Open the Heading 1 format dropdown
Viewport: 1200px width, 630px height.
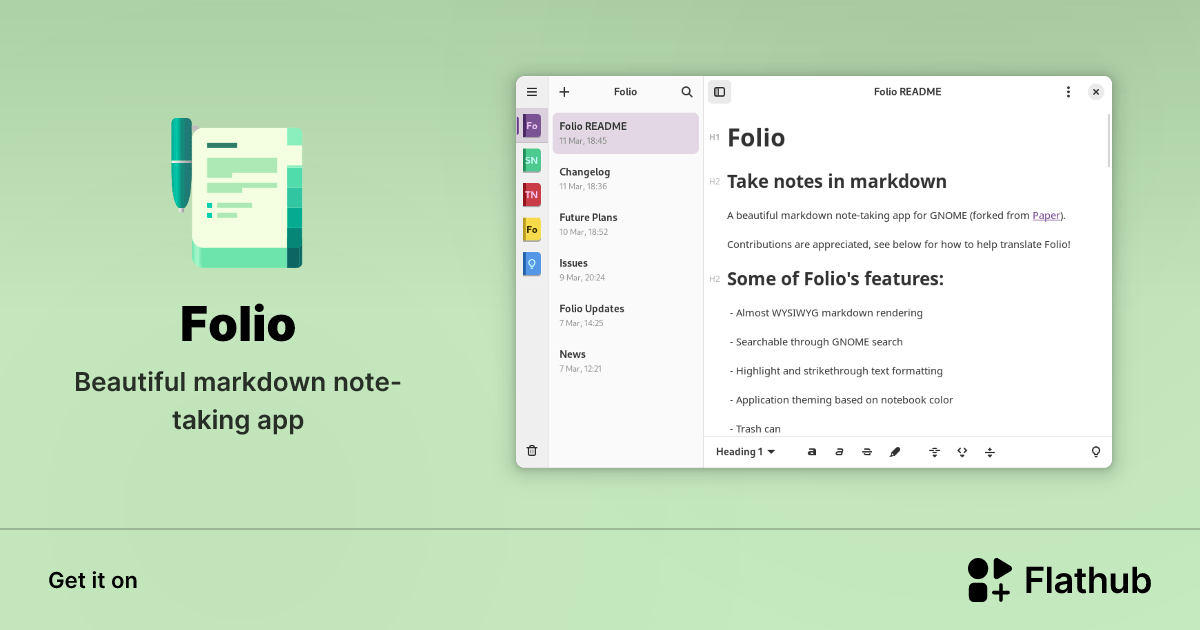pyautogui.click(x=745, y=452)
